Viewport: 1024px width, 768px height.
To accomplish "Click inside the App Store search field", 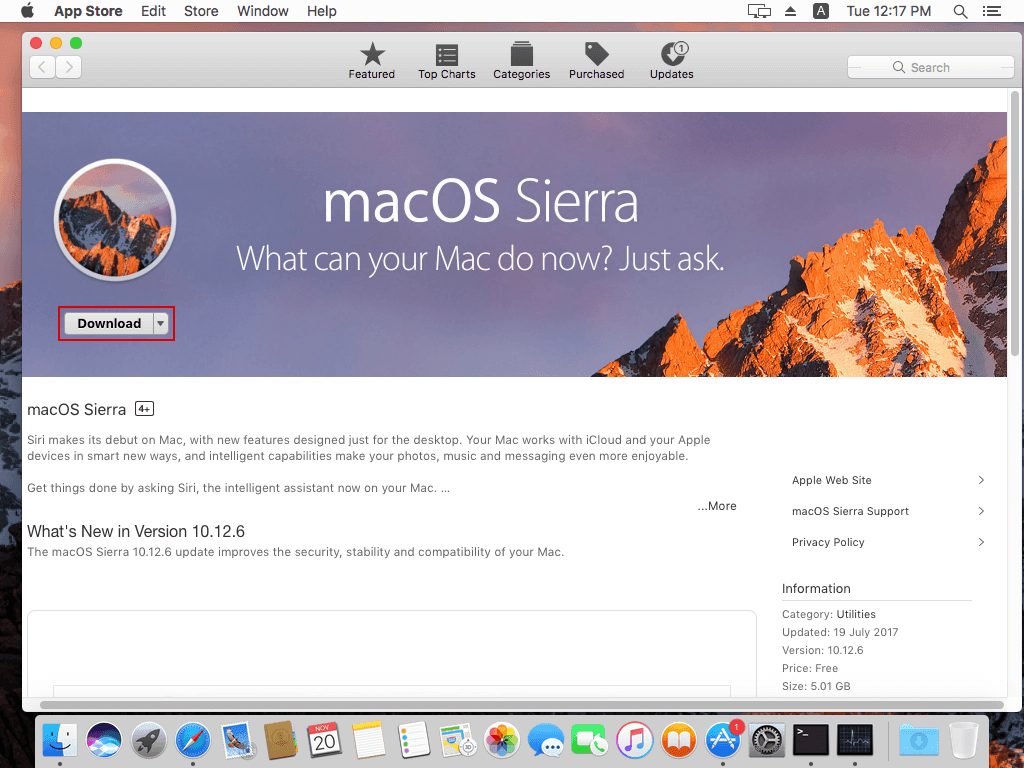I will click(x=930, y=67).
